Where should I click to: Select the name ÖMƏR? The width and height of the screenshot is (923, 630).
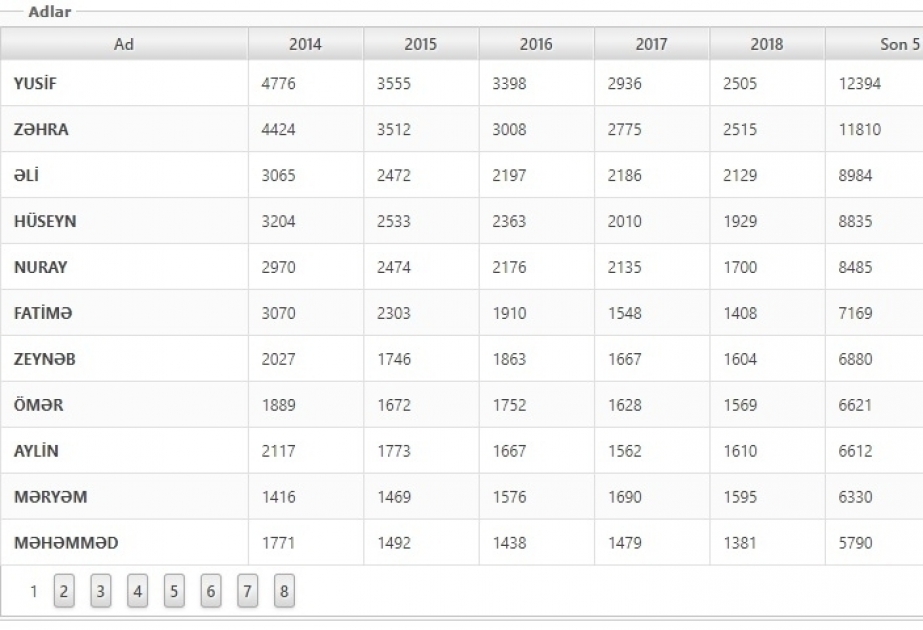coord(38,405)
